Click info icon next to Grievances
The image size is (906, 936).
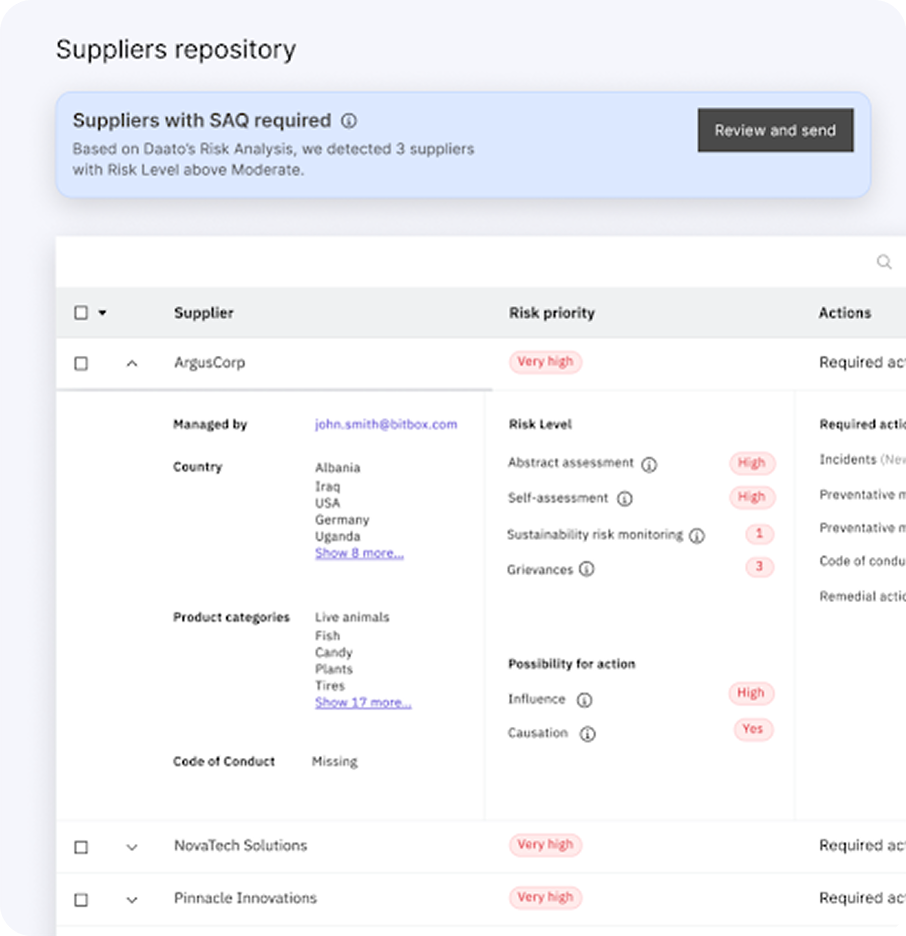[587, 570]
